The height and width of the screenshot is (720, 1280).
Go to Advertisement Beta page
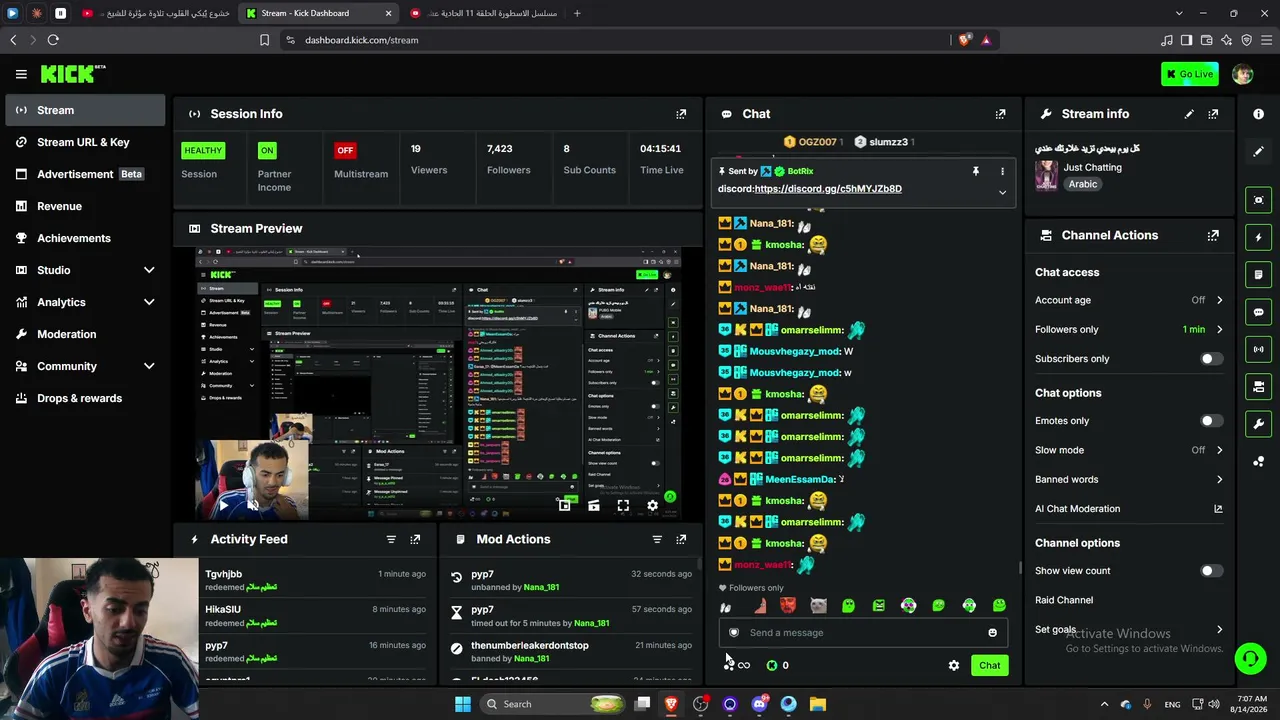pyautogui.click(x=85, y=174)
